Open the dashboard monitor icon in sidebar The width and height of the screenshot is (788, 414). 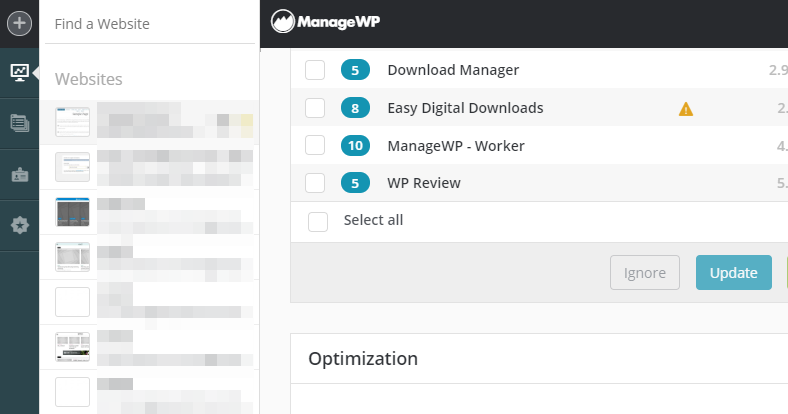(x=19, y=72)
